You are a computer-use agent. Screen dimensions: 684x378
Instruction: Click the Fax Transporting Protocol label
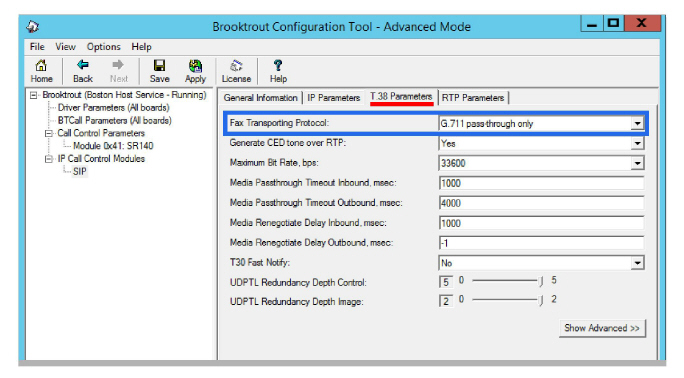(x=279, y=123)
